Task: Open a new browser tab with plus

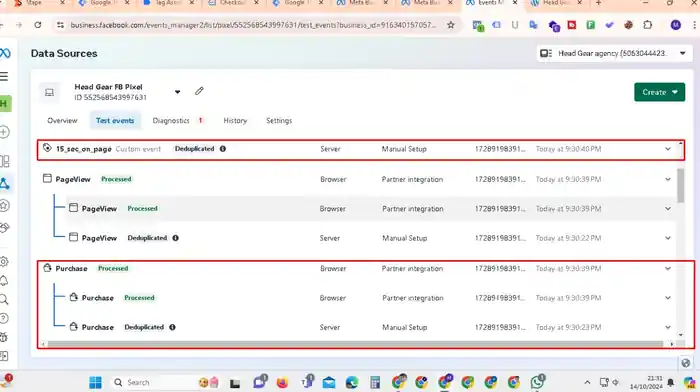Action: pyautogui.click(x=599, y=3)
